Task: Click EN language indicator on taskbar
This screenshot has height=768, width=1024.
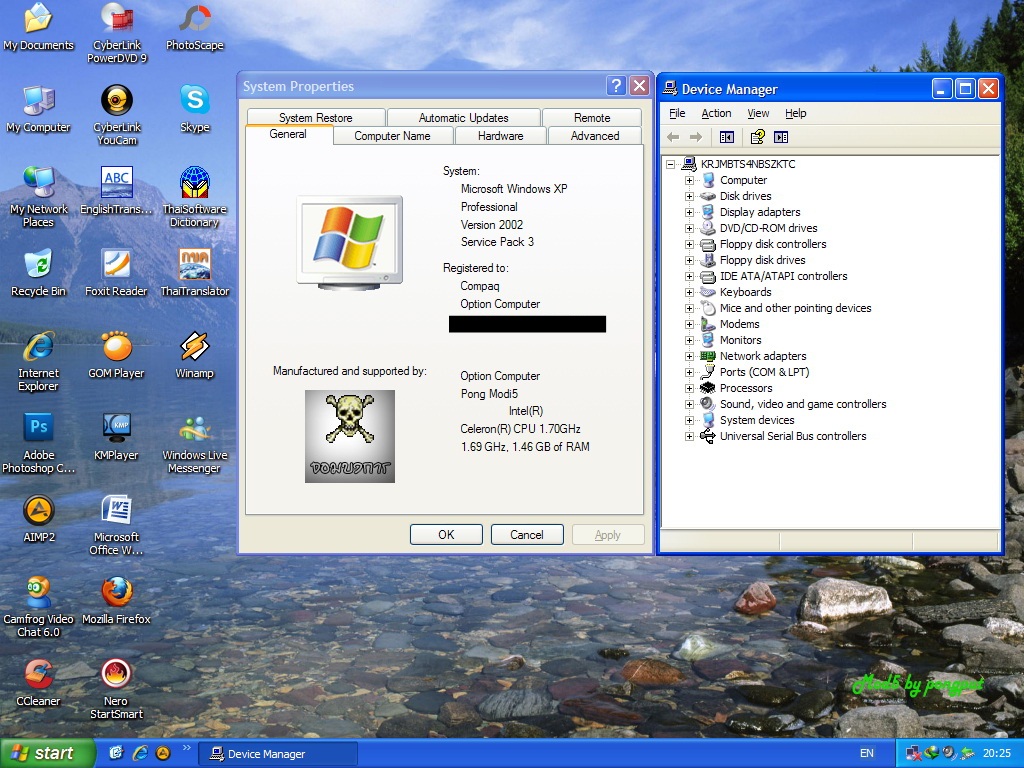Action: [867, 754]
